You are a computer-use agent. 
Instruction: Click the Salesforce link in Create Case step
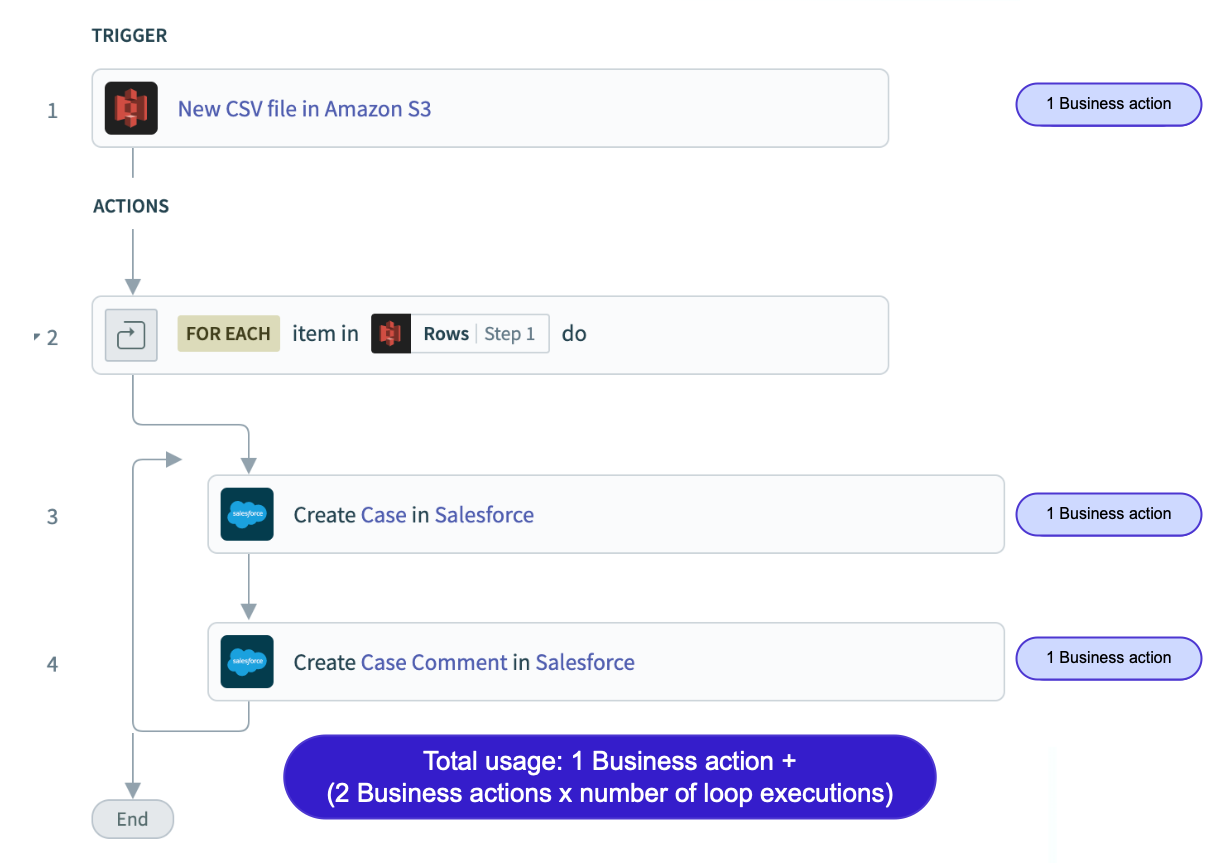(x=484, y=515)
